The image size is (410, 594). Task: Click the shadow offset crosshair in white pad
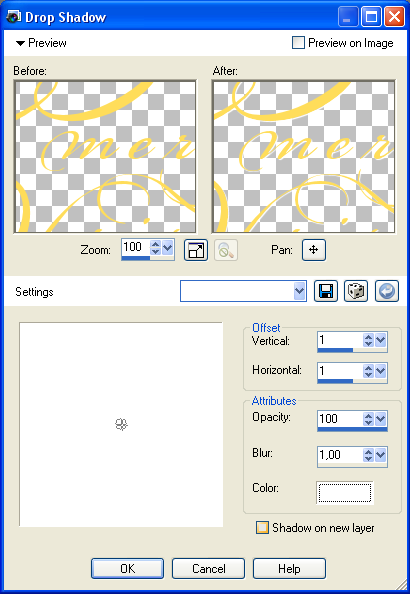click(x=121, y=424)
